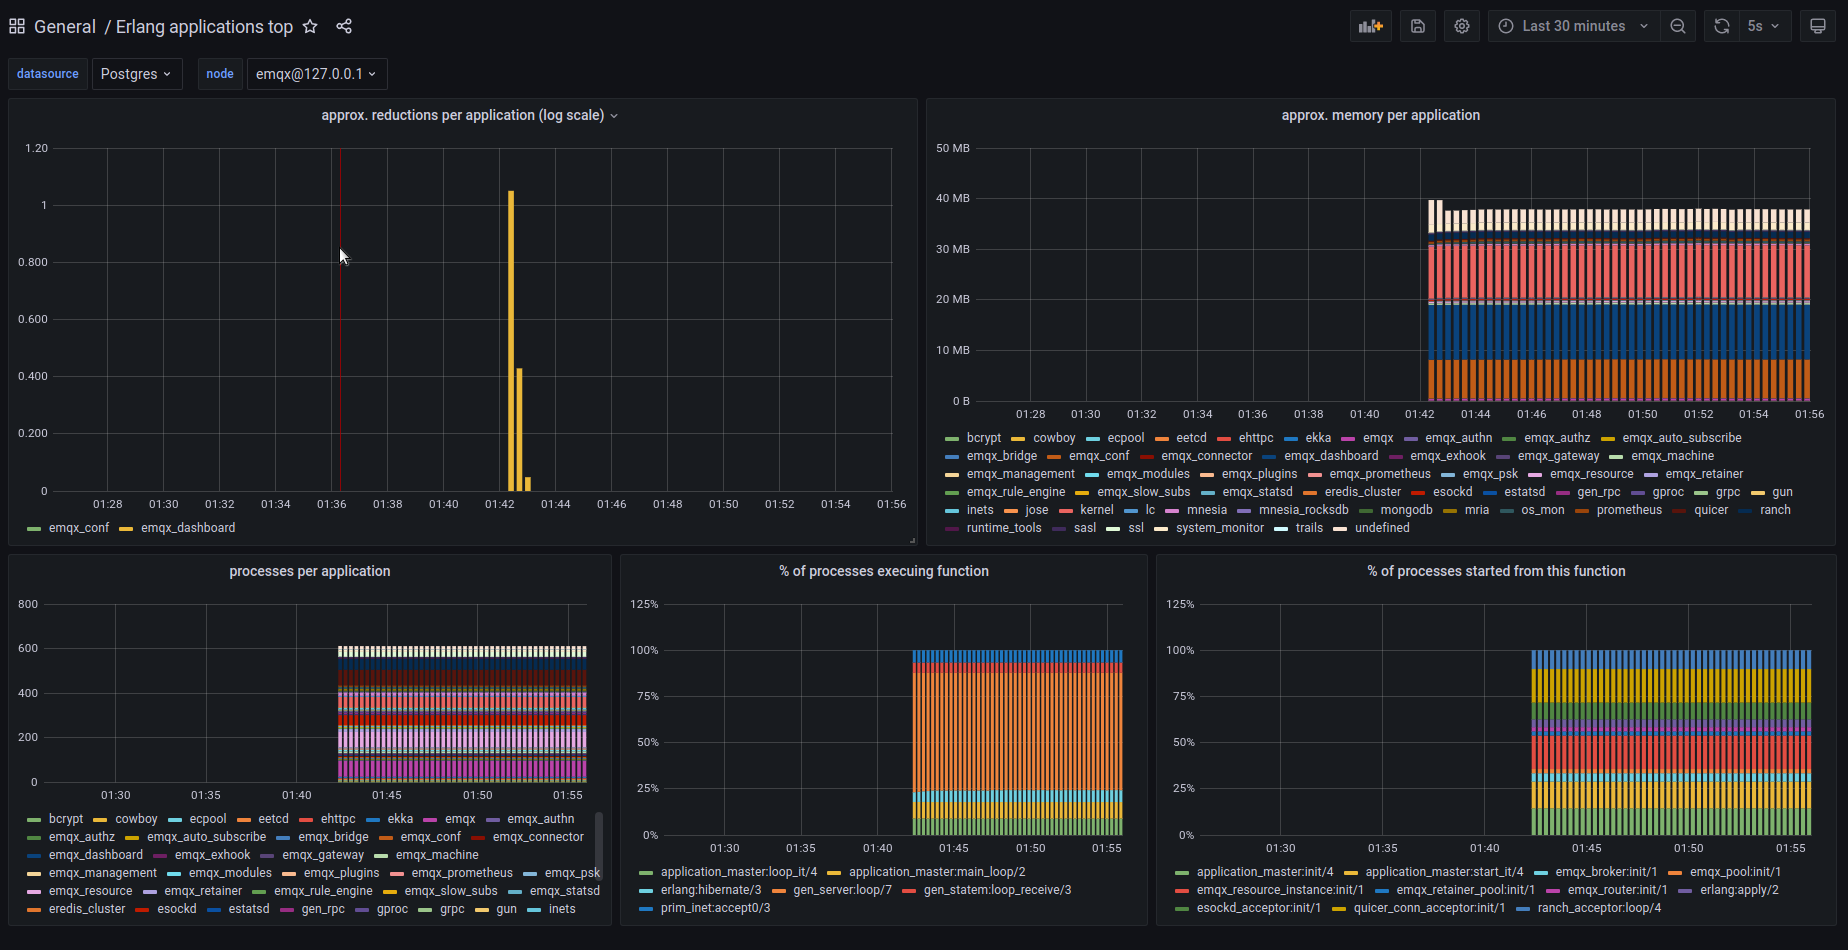Screen dimensions: 1848x950
Task: Click the approx. memory per application title
Action: click(1380, 115)
